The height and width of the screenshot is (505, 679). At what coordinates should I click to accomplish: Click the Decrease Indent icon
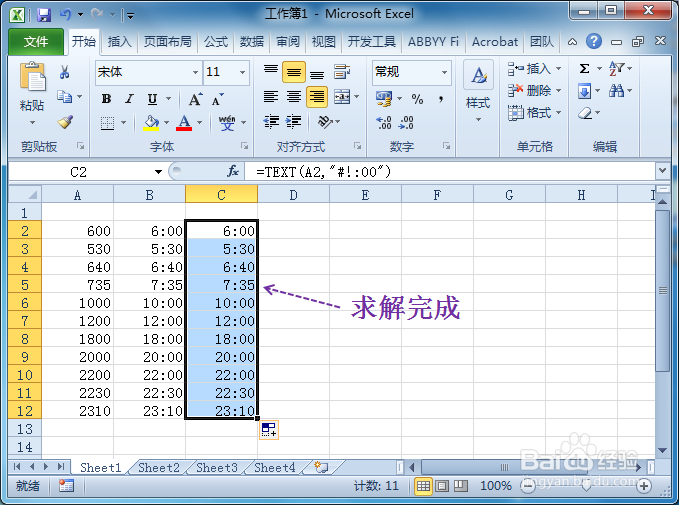click(x=271, y=122)
